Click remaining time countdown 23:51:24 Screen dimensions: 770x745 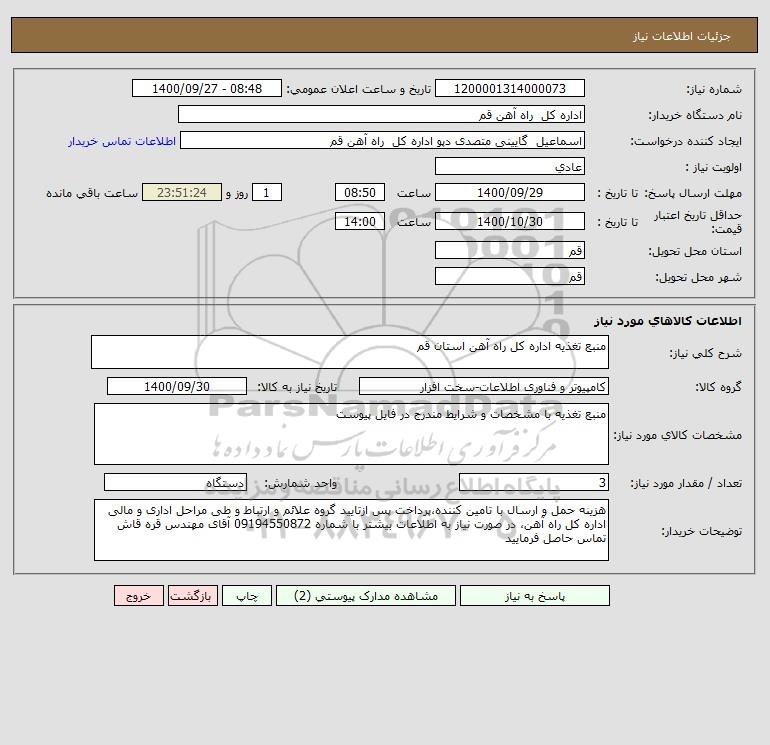(x=182, y=193)
